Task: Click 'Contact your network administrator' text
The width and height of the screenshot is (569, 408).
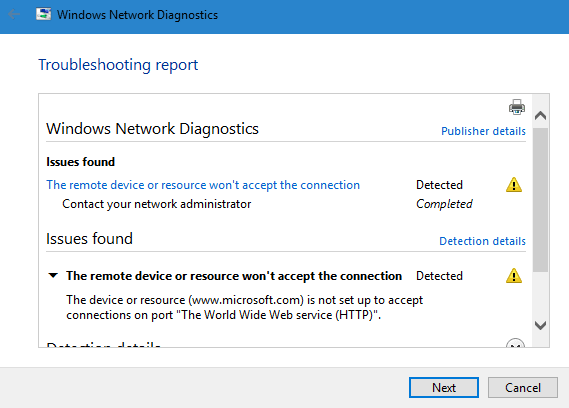Action: [157, 204]
